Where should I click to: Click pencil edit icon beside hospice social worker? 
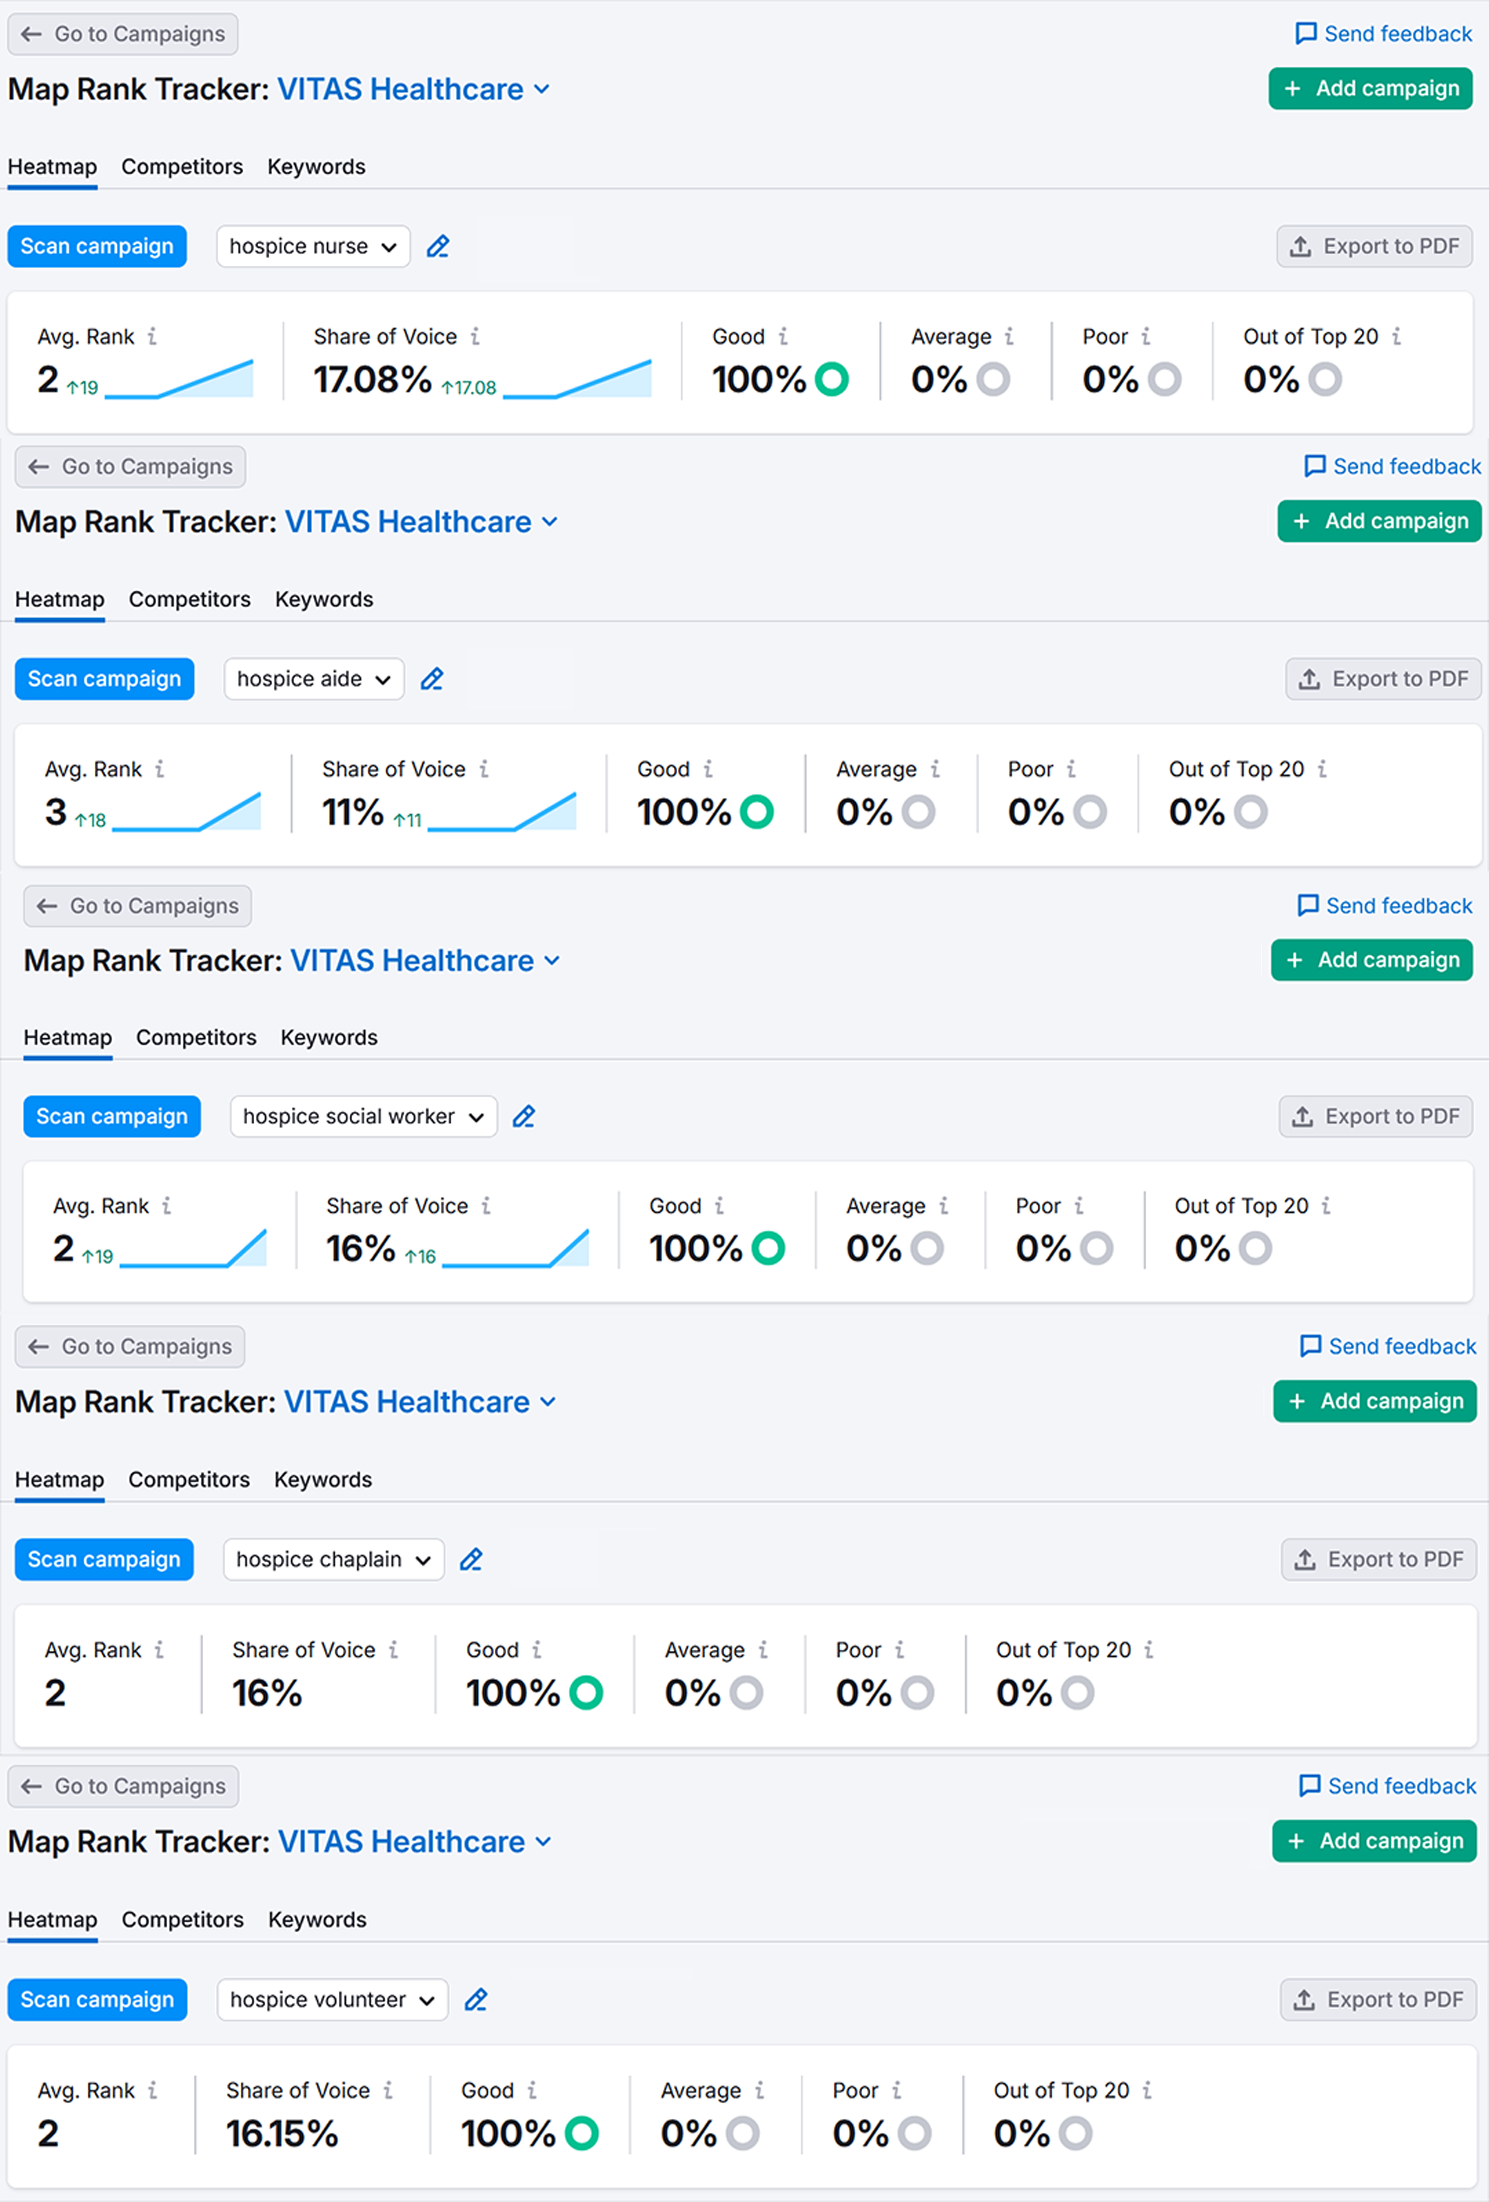coord(524,1117)
